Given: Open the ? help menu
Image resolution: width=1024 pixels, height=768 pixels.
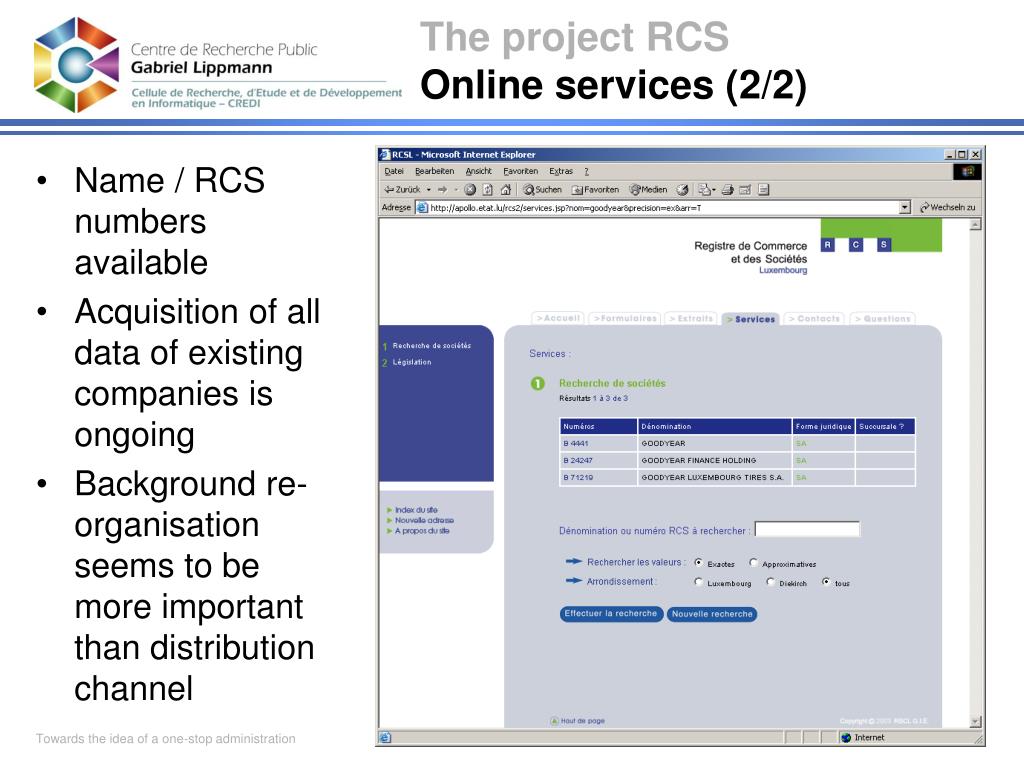Looking at the screenshot, I should click(x=586, y=171).
